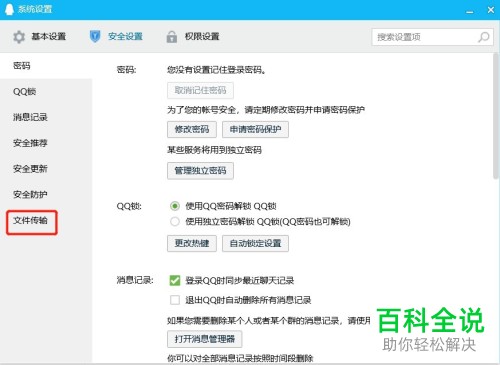Image resolution: width=500 pixels, height=365 pixels.
Task: Click the 取消记住密码 button
Action: click(200, 90)
